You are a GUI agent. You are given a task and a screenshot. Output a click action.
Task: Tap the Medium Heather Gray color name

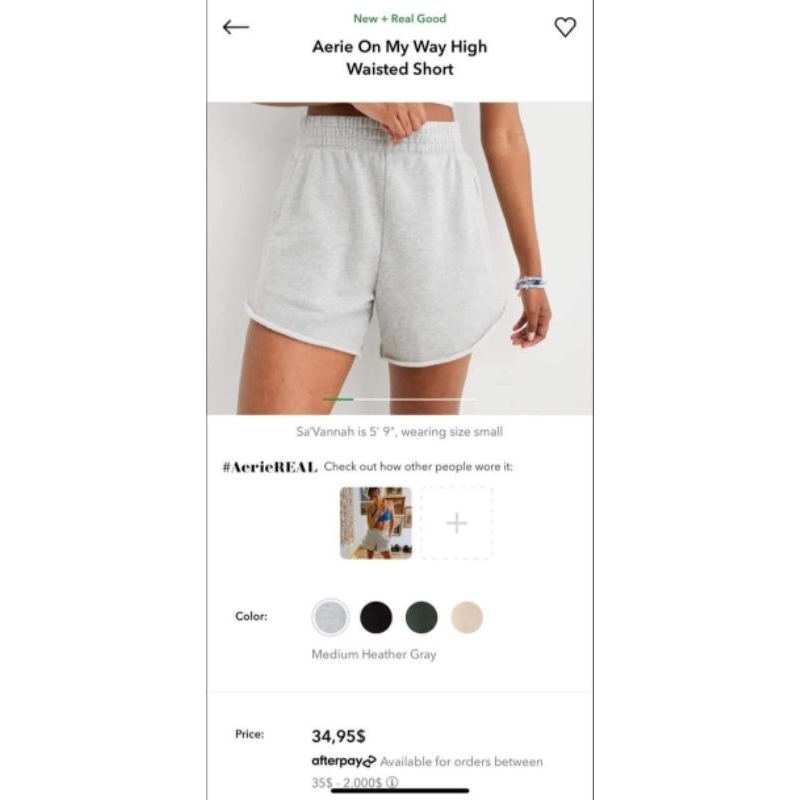click(374, 654)
